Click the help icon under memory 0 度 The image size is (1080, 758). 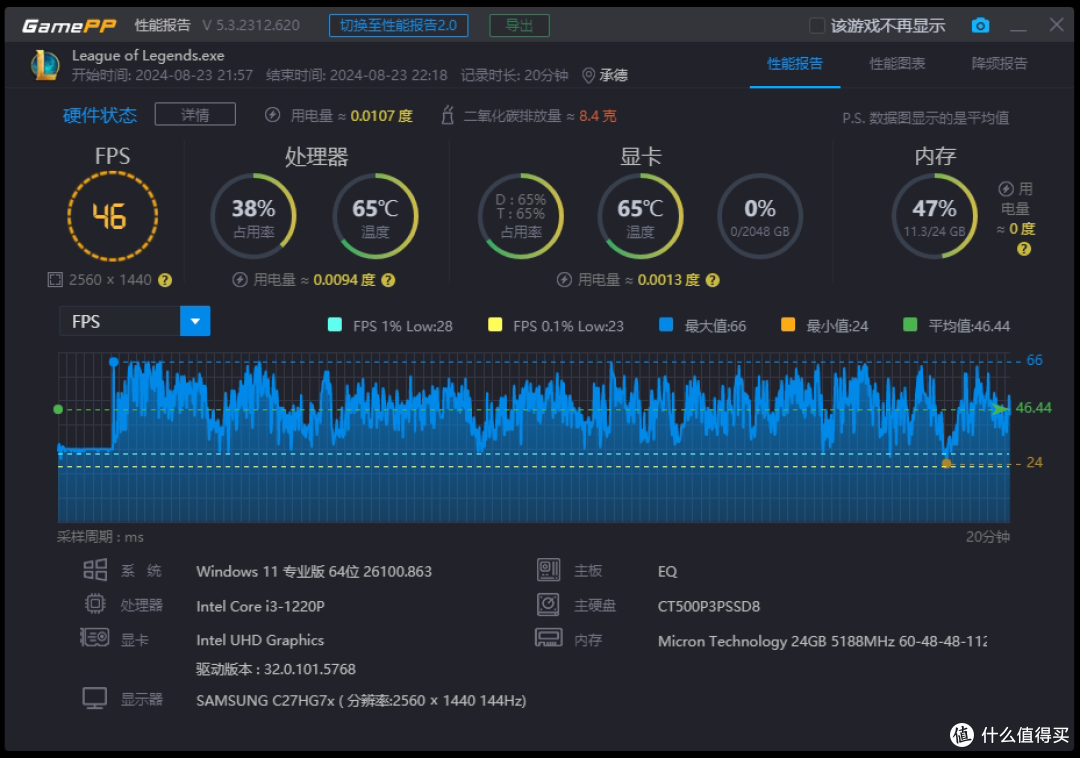[1024, 249]
